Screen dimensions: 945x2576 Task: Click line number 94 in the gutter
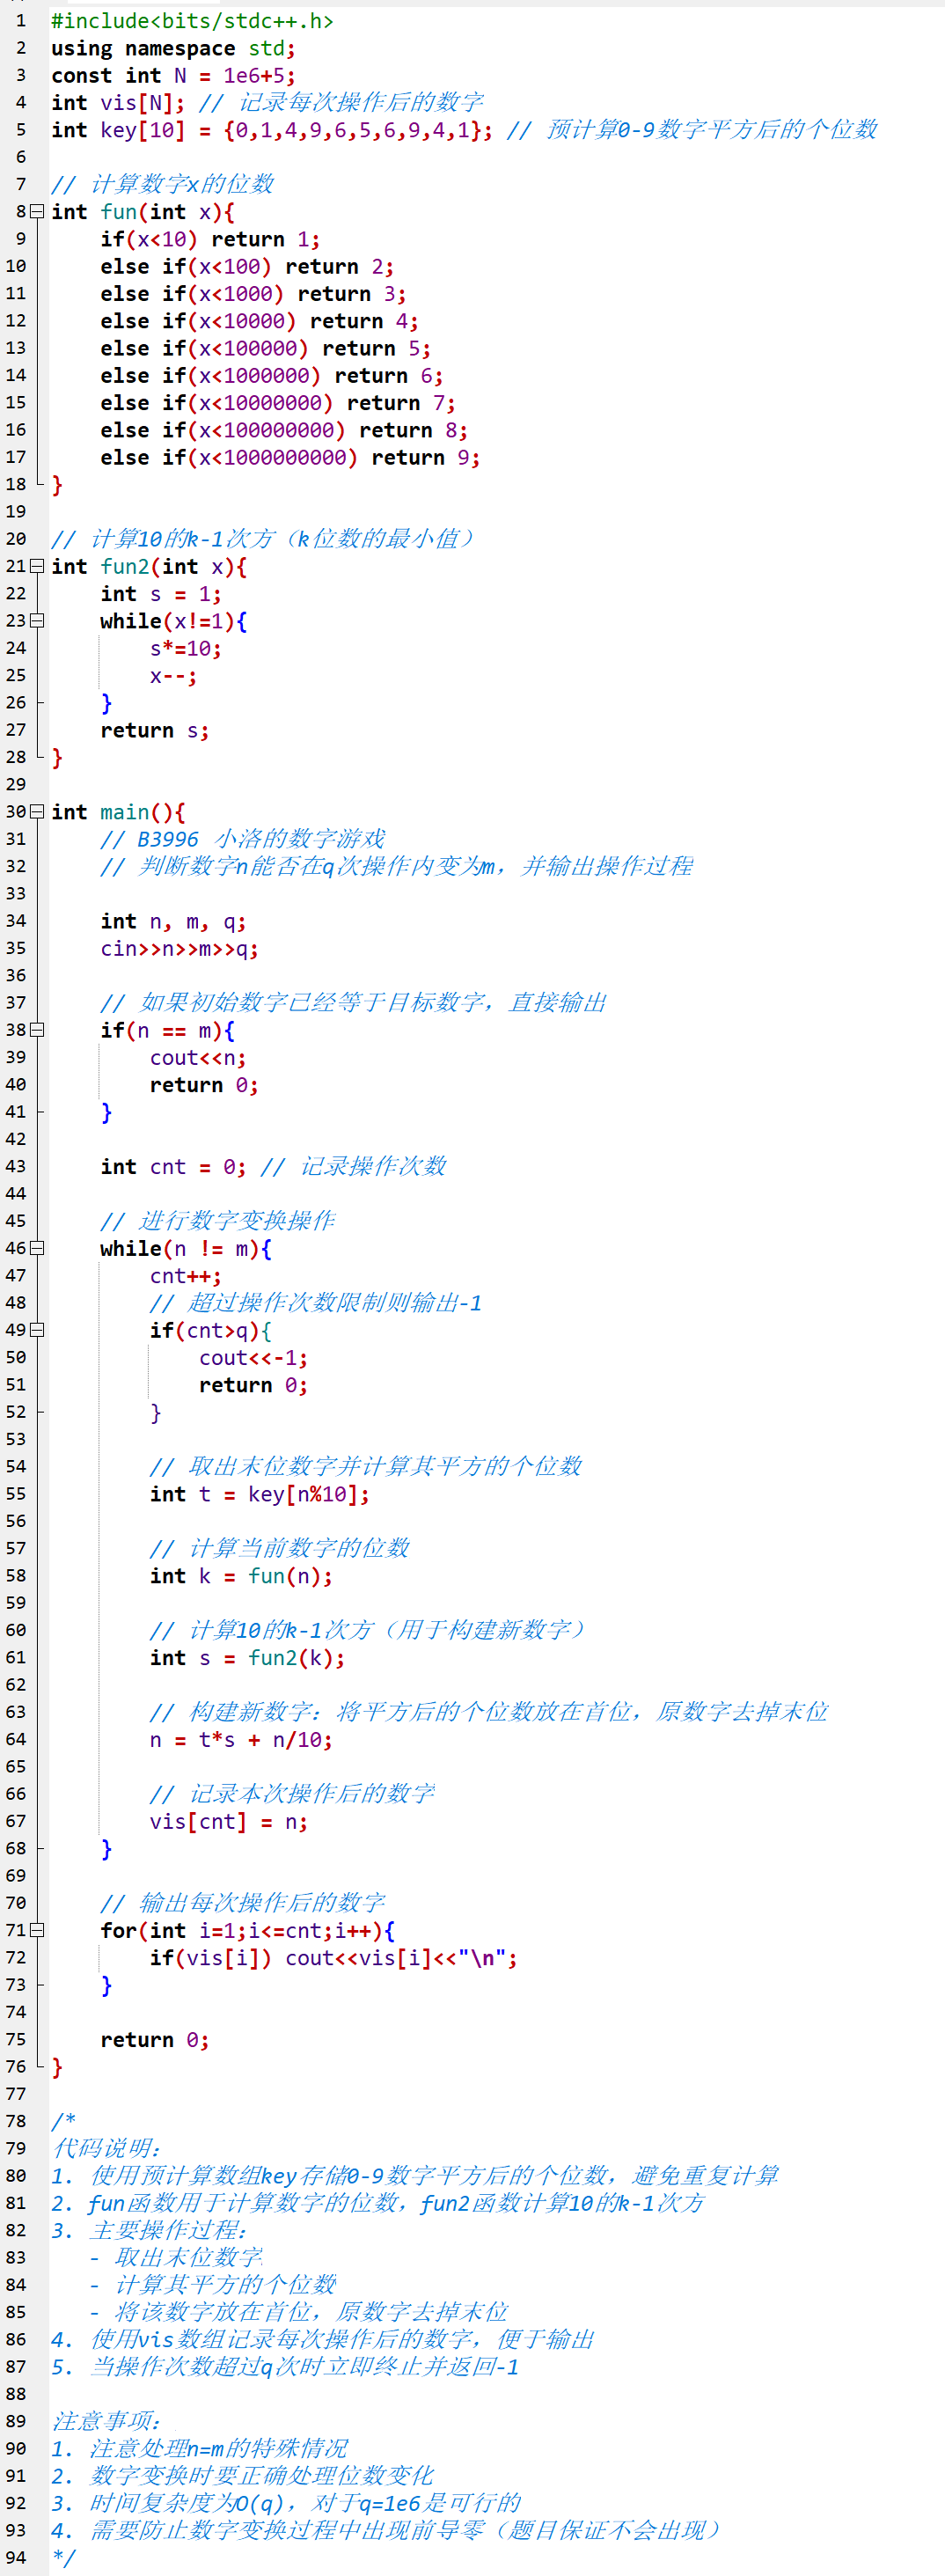[16, 2558]
